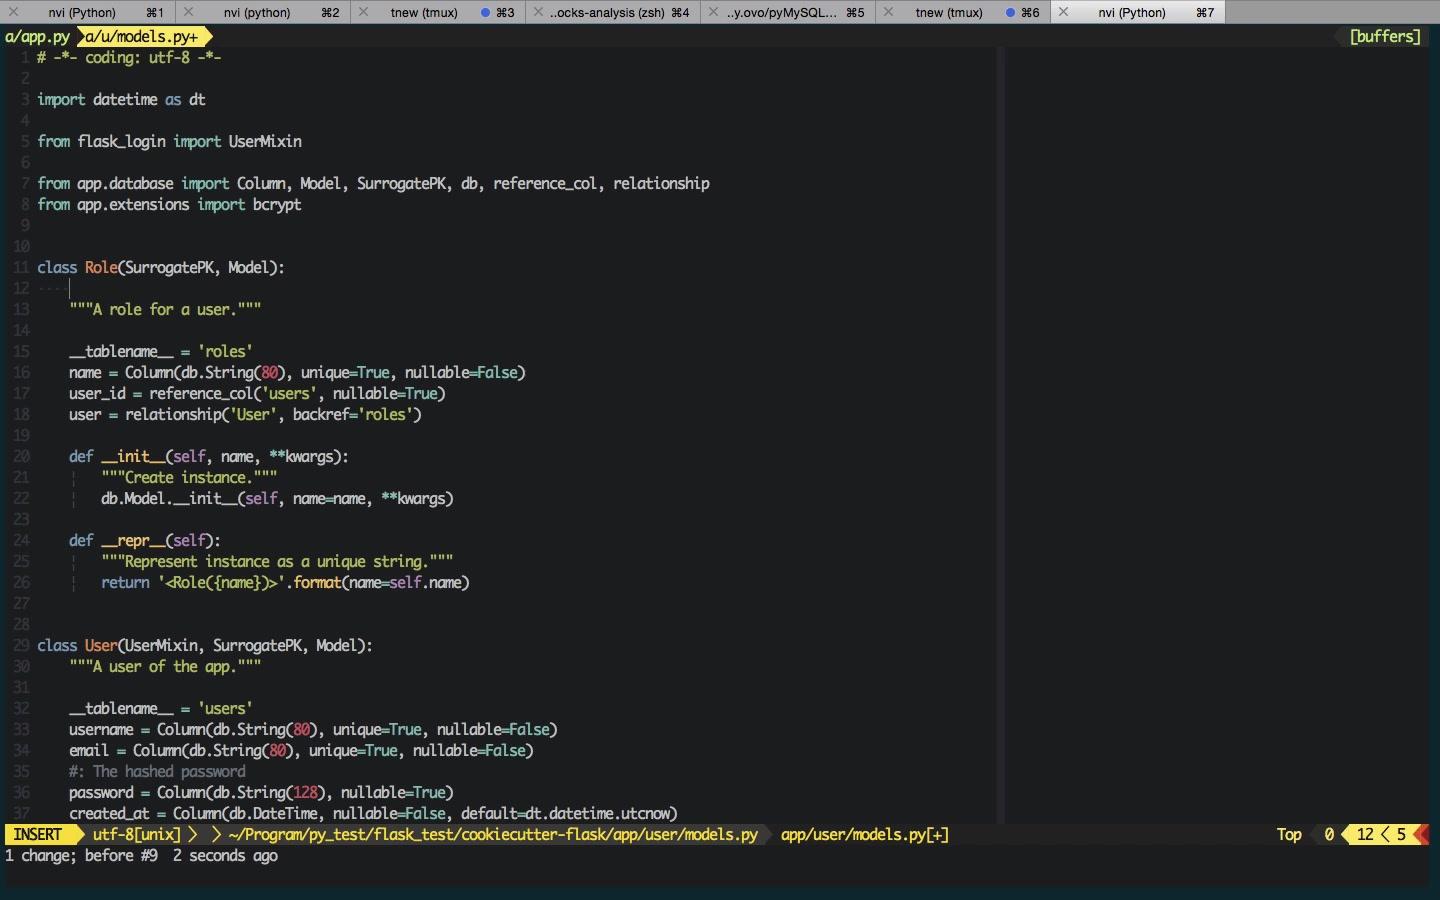Click the blue activity dot on ⌘3 tab
Viewport: 1440px width, 900px height.
click(486, 12)
